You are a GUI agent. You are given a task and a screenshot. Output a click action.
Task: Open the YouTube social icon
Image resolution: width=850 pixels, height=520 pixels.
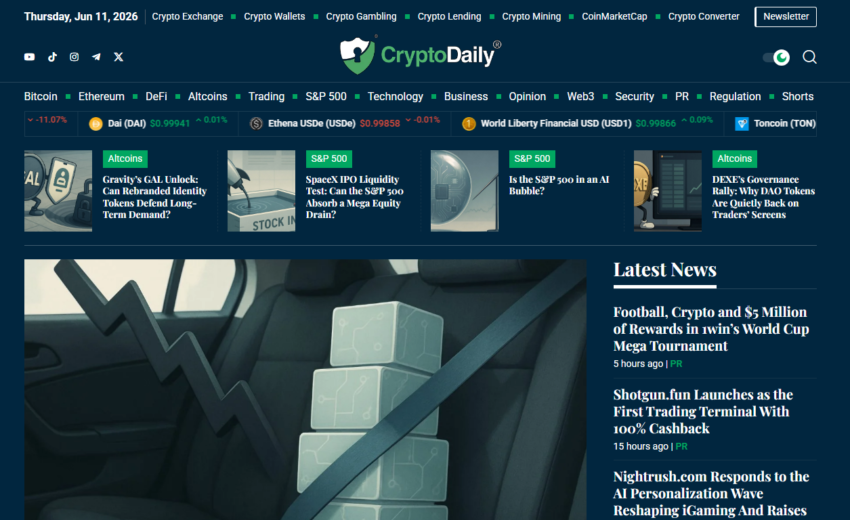pos(29,57)
